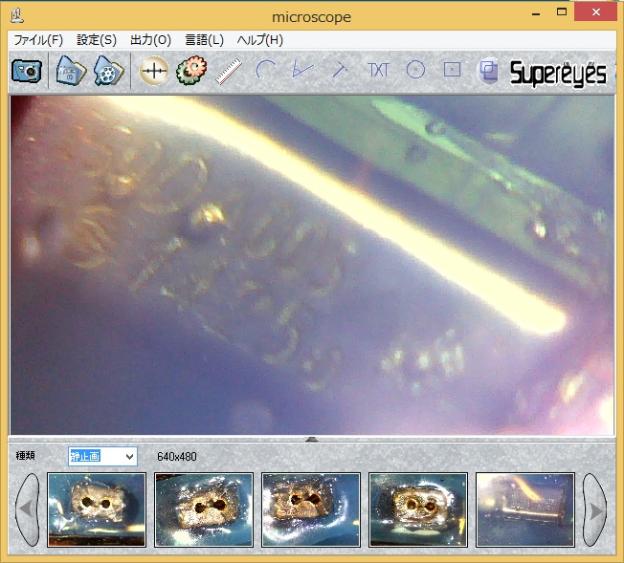The image size is (624, 563).
Task: Collapse the thumbnail panel using the divider arrow
Action: 312,439
